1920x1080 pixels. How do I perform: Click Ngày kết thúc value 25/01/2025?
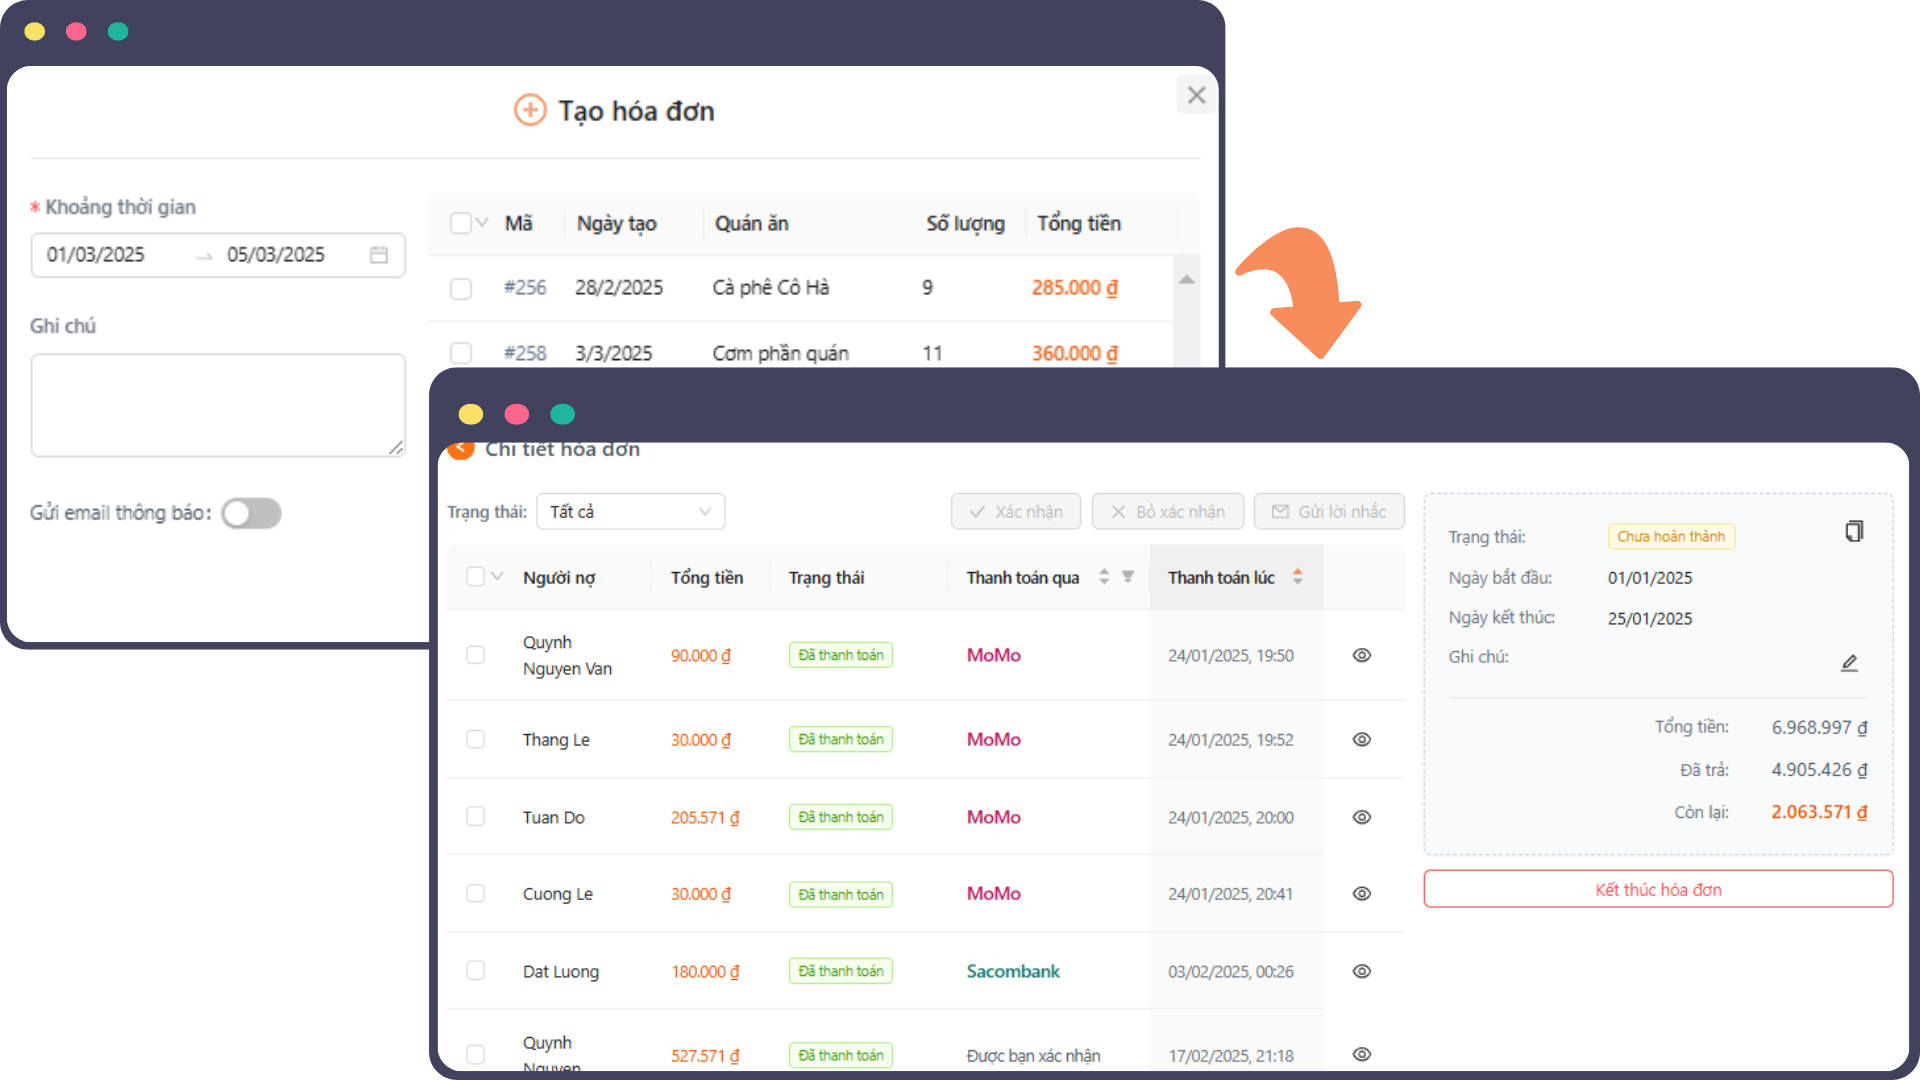click(1650, 618)
